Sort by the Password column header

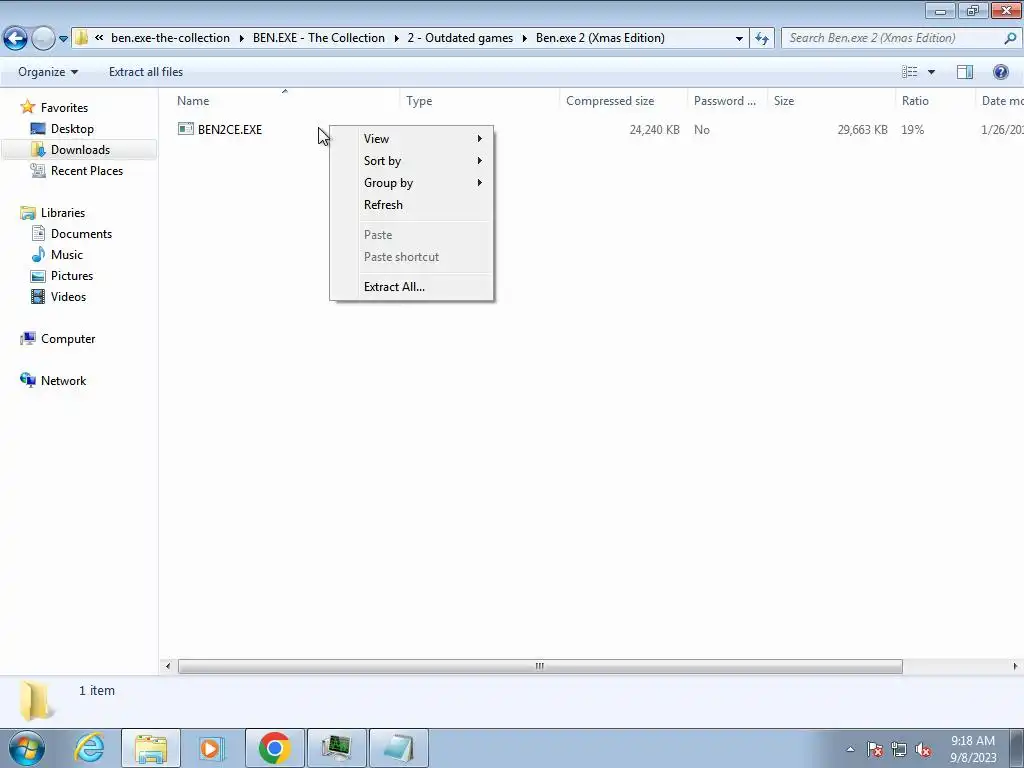(x=724, y=101)
